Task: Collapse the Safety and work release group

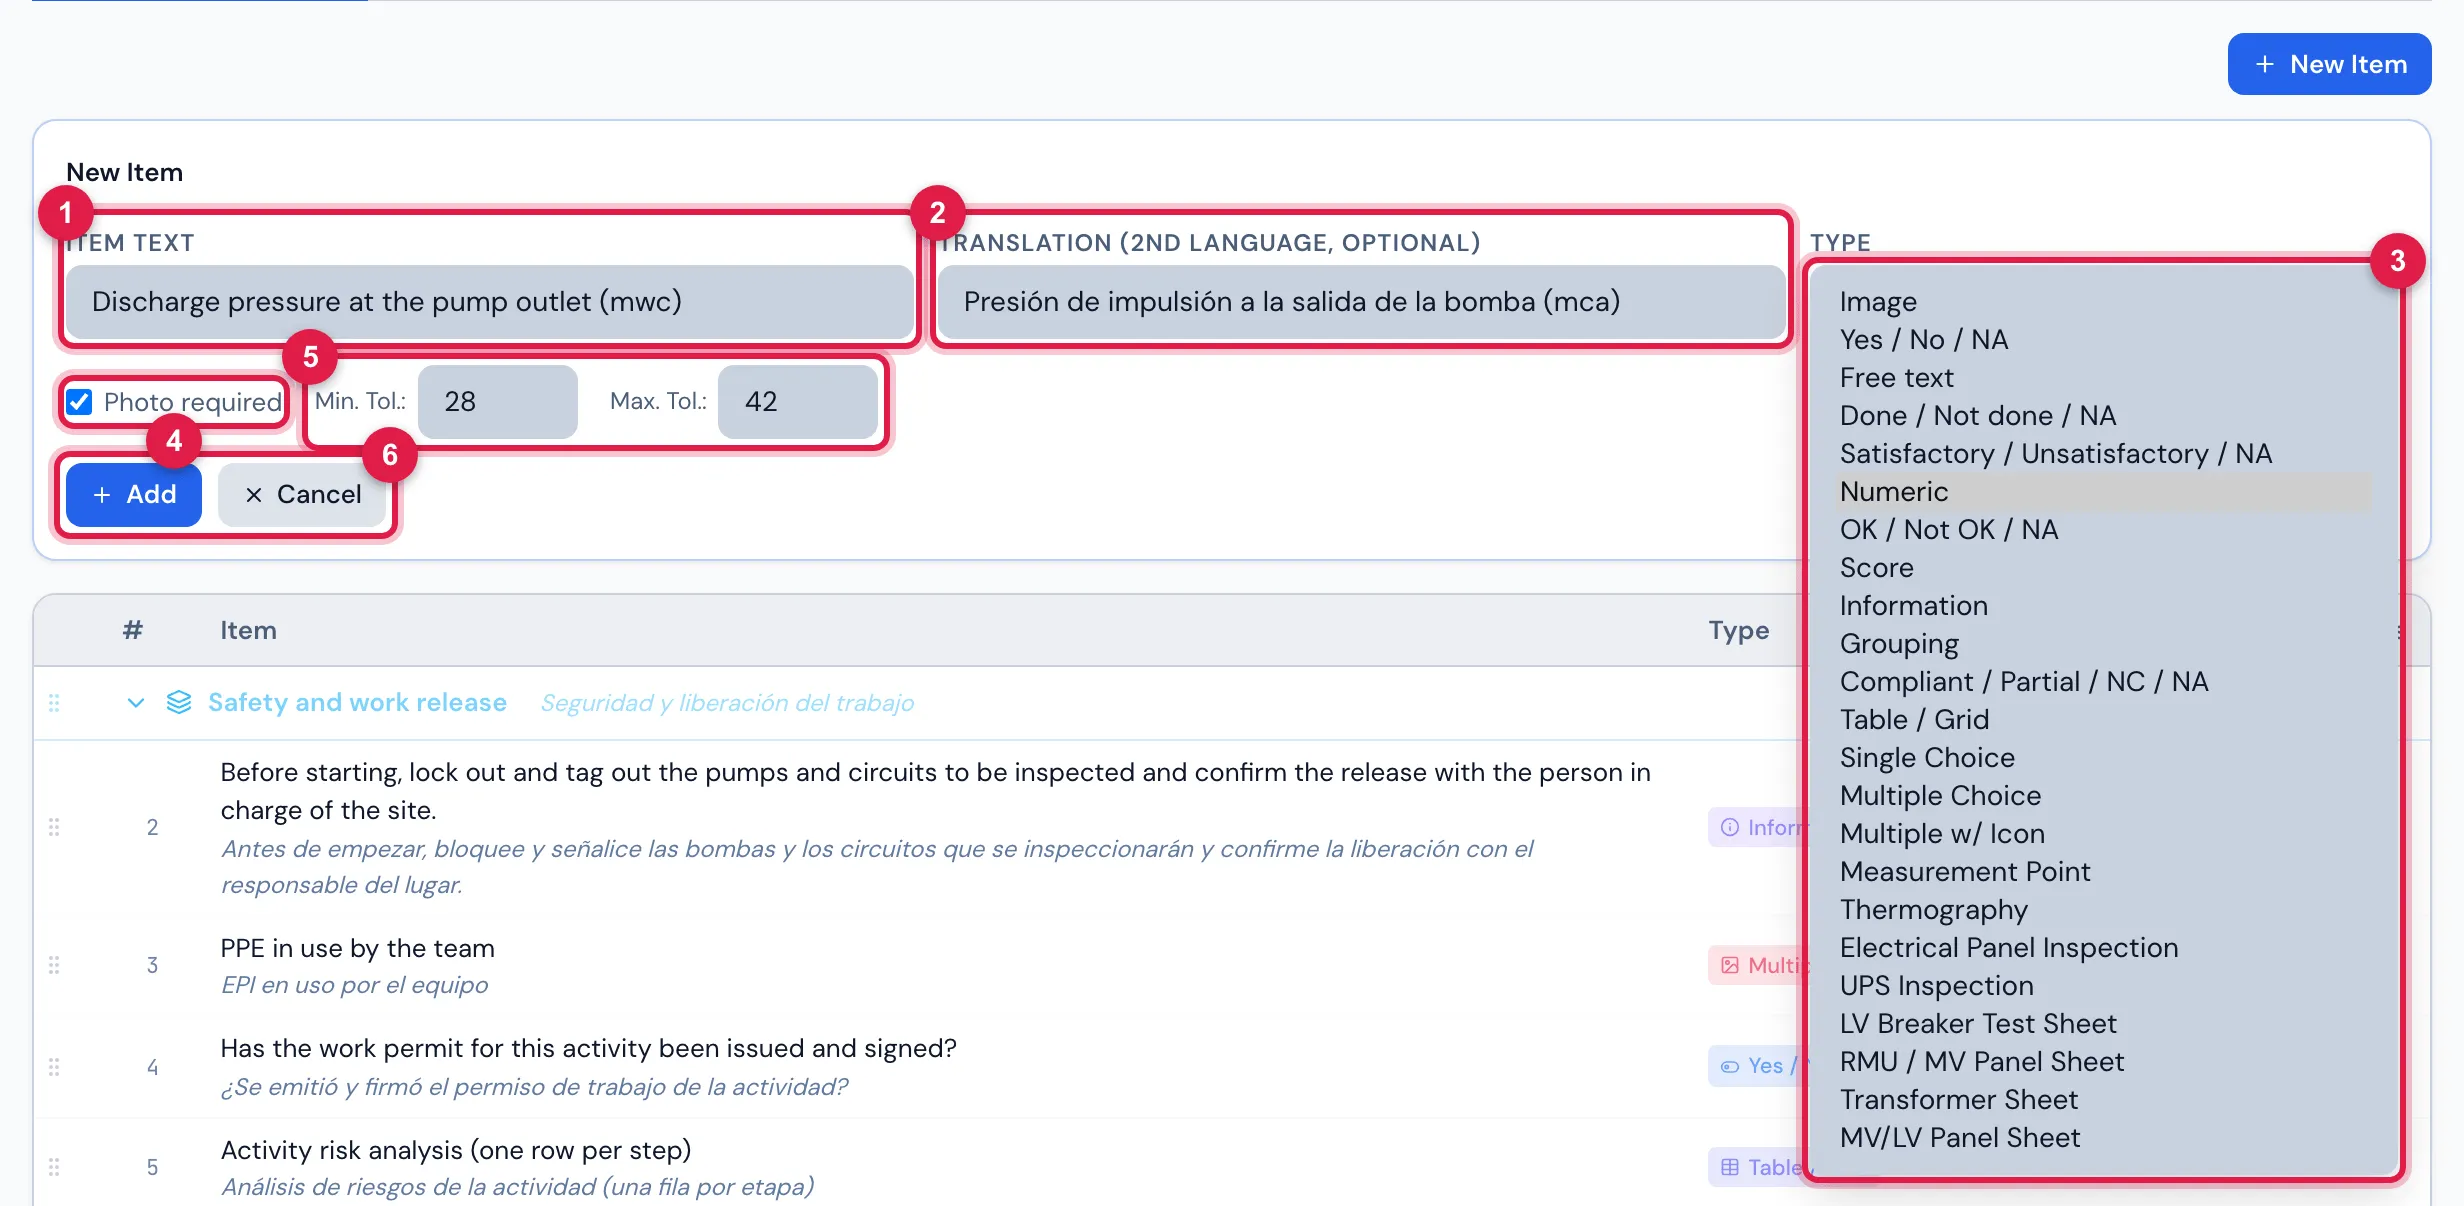Action: coord(136,702)
